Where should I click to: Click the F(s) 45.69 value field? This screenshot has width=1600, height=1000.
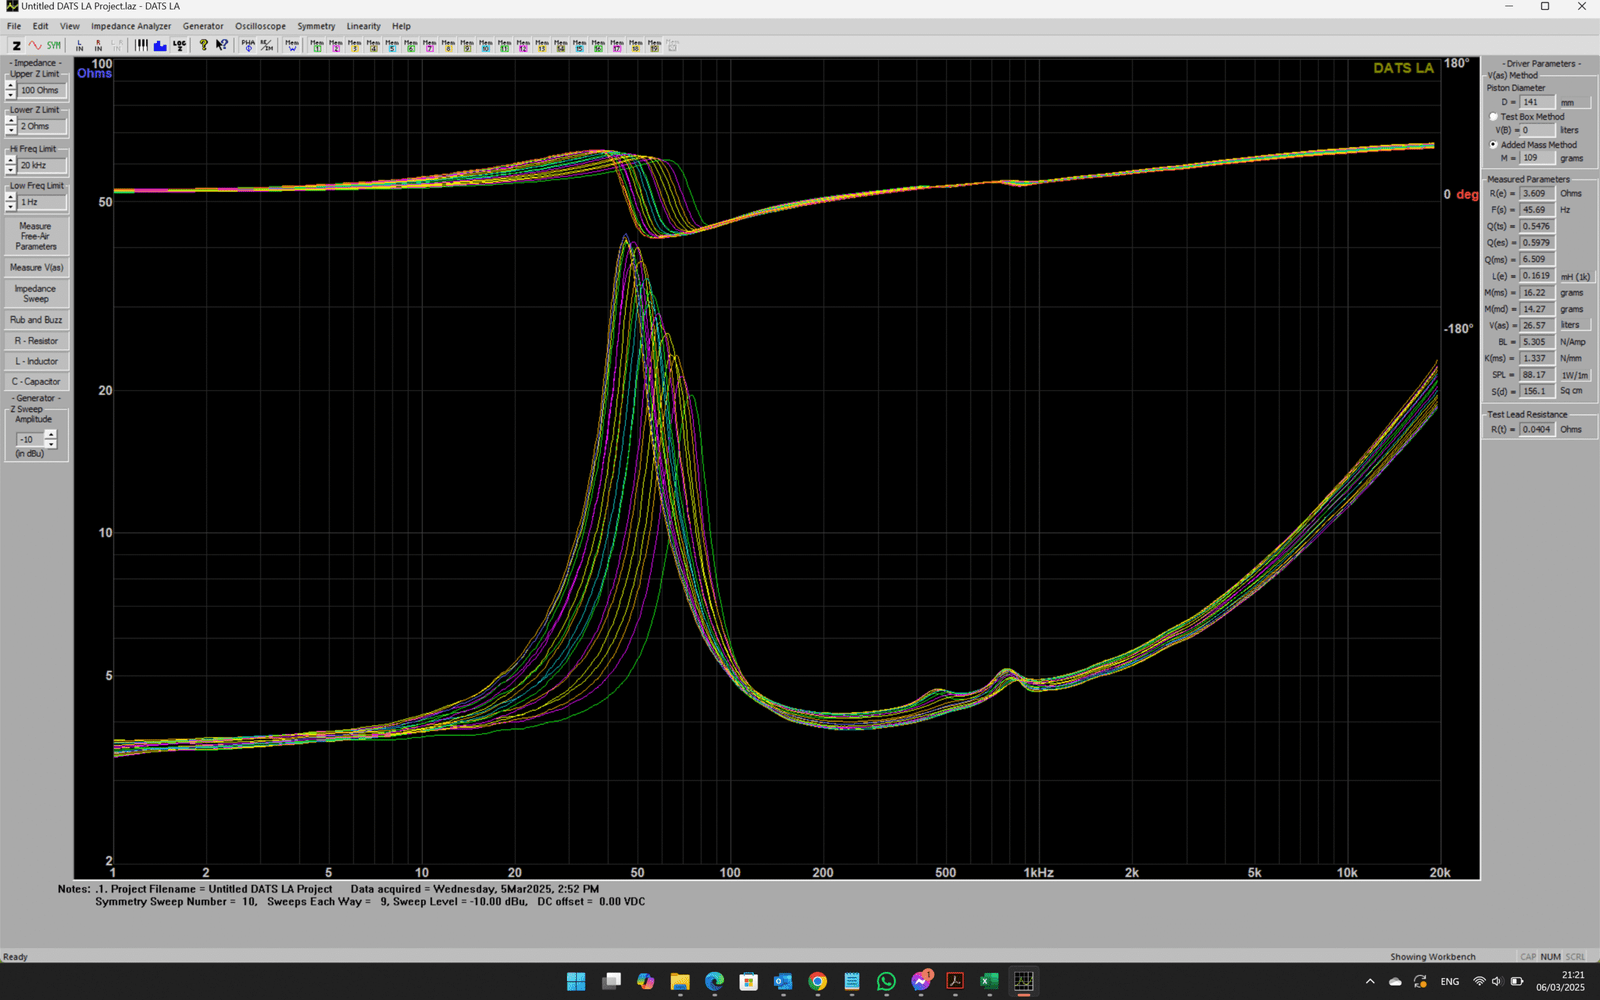(1537, 210)
